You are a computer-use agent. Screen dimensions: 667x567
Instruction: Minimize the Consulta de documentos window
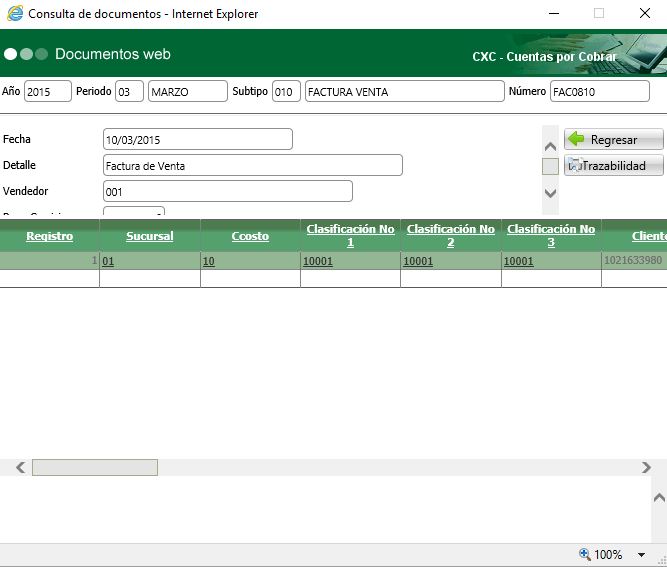[554, 14]
